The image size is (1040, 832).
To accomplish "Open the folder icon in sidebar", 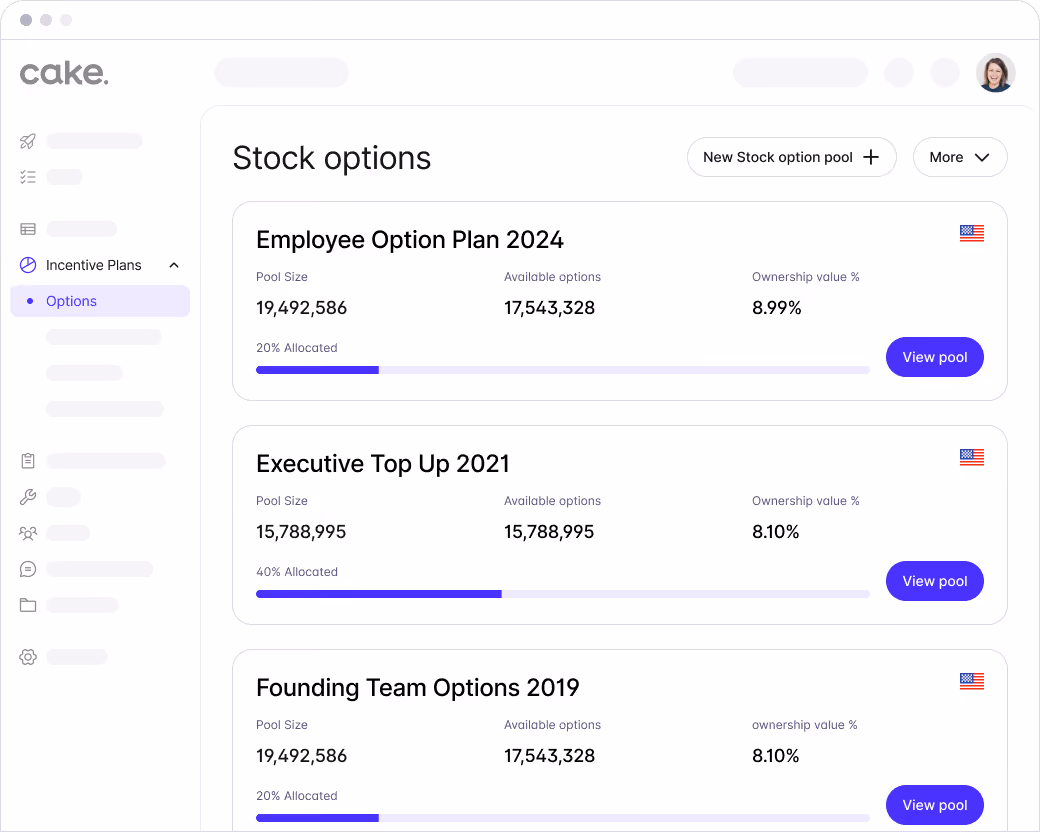I will pyautogui.click(x=28, y=605).
